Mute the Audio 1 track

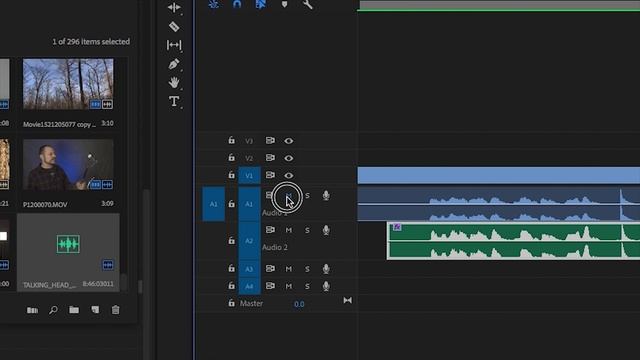(x=289, y=196)
